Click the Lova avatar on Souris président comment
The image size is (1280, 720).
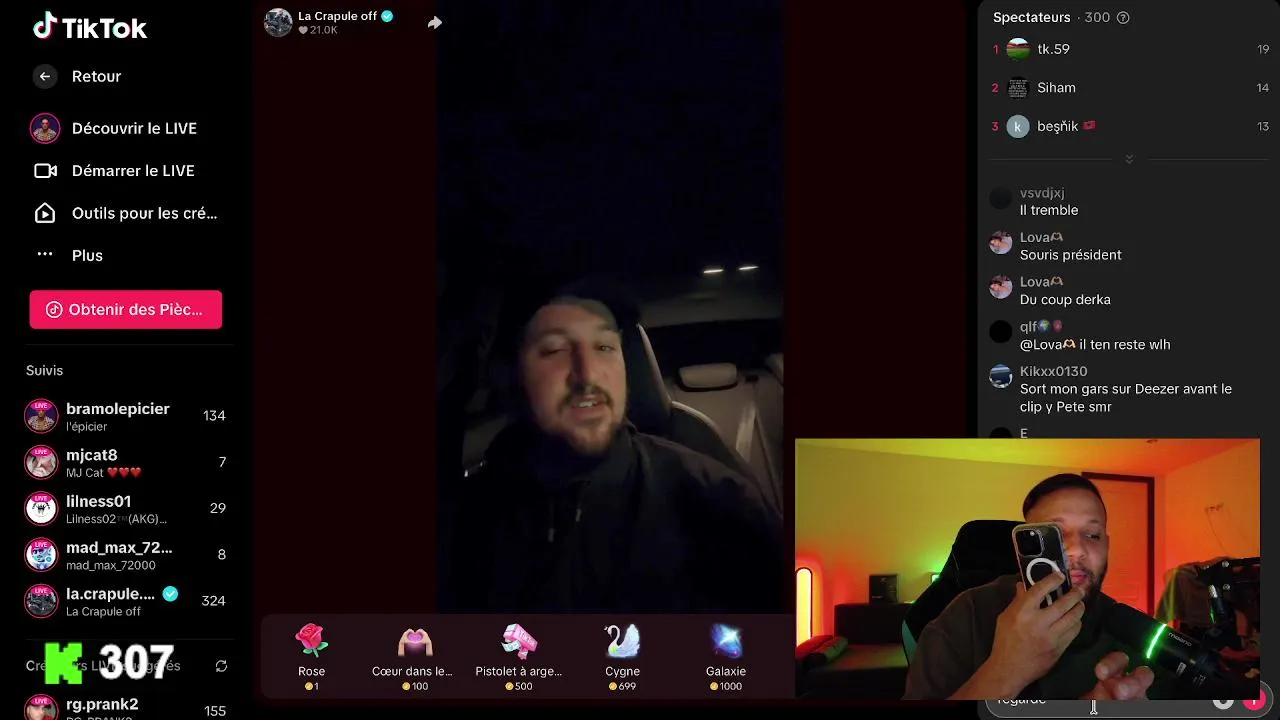1001,243
